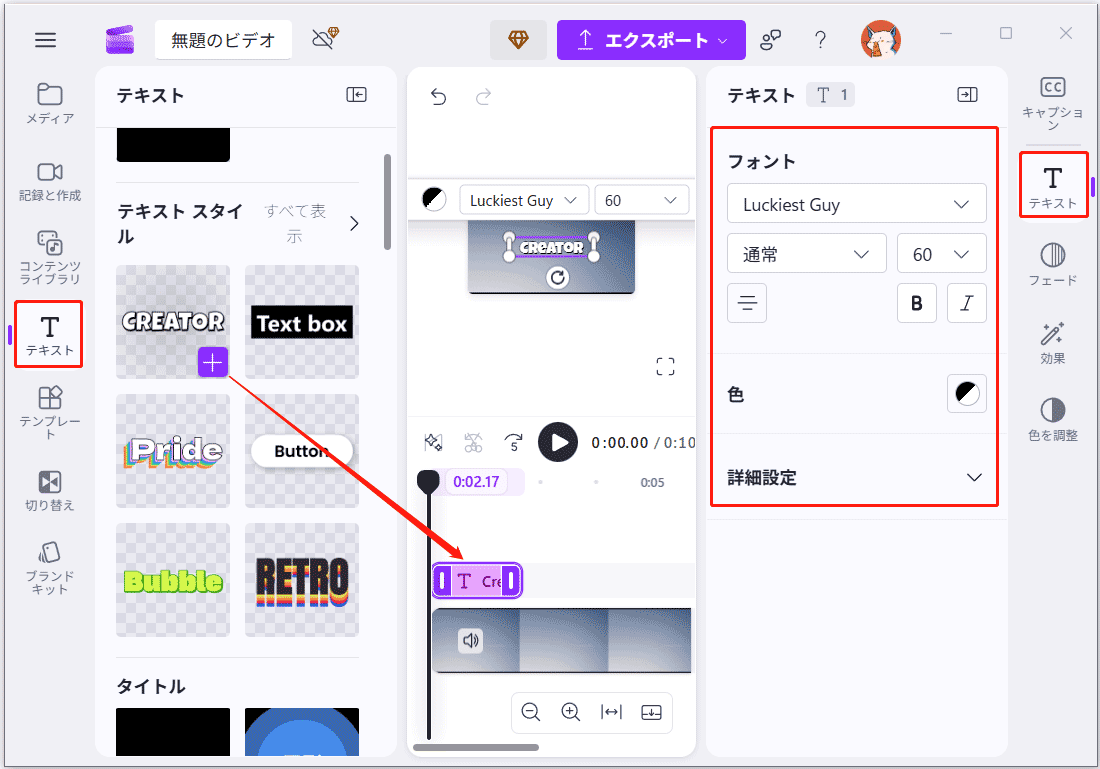The image size is (1100, 769).
Task: Zoom out the timeline with the magnifier icon
Action: 531,712
